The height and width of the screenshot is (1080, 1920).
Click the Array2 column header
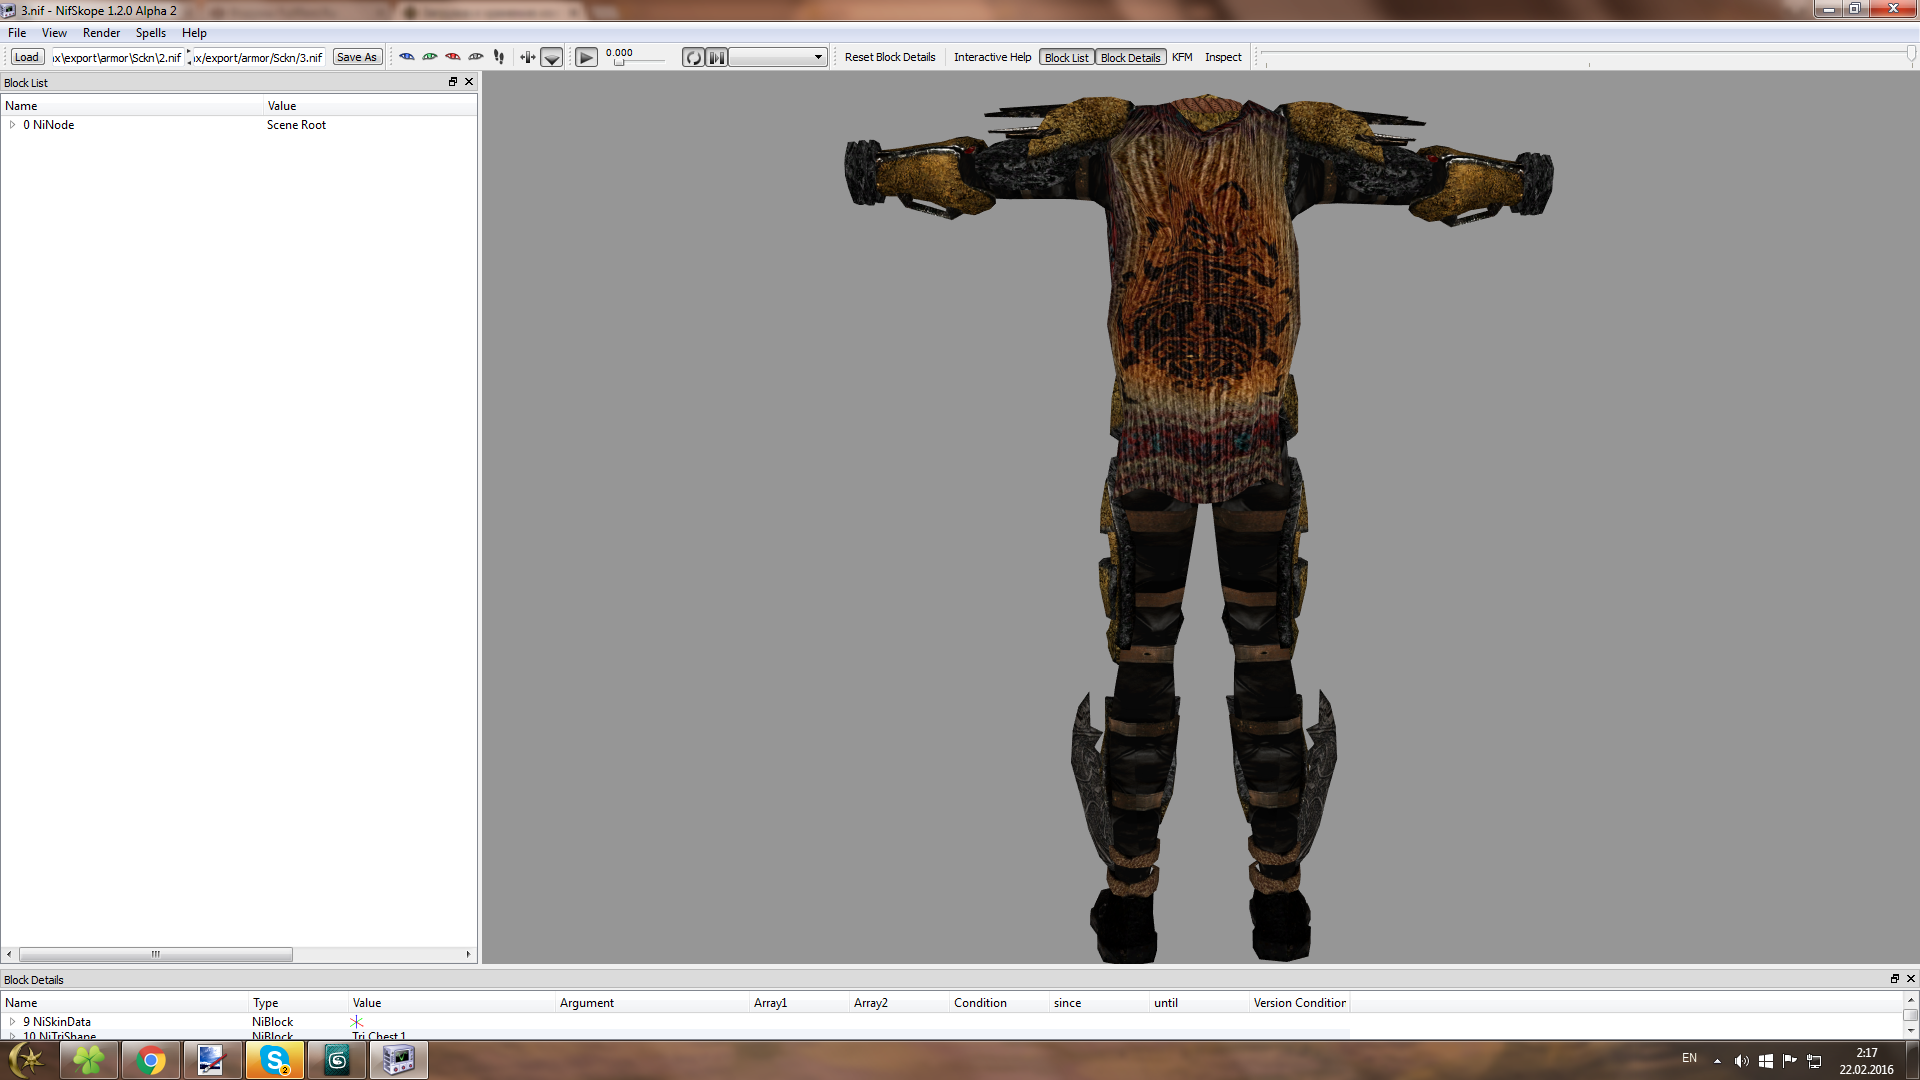click(x=899, y=1003)
